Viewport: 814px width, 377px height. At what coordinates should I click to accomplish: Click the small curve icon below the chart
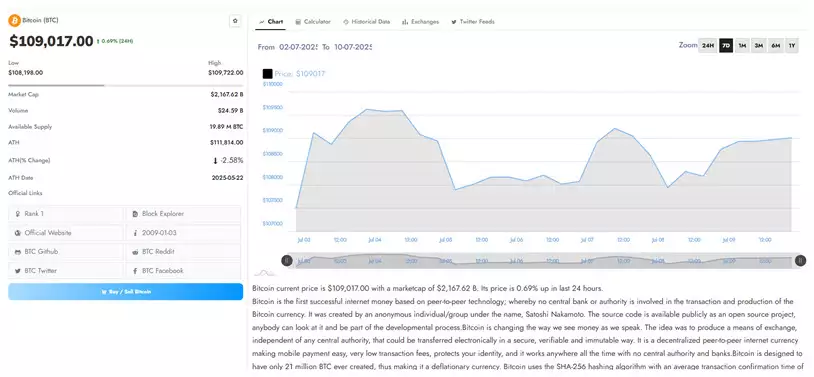click(x=265, y=272)
